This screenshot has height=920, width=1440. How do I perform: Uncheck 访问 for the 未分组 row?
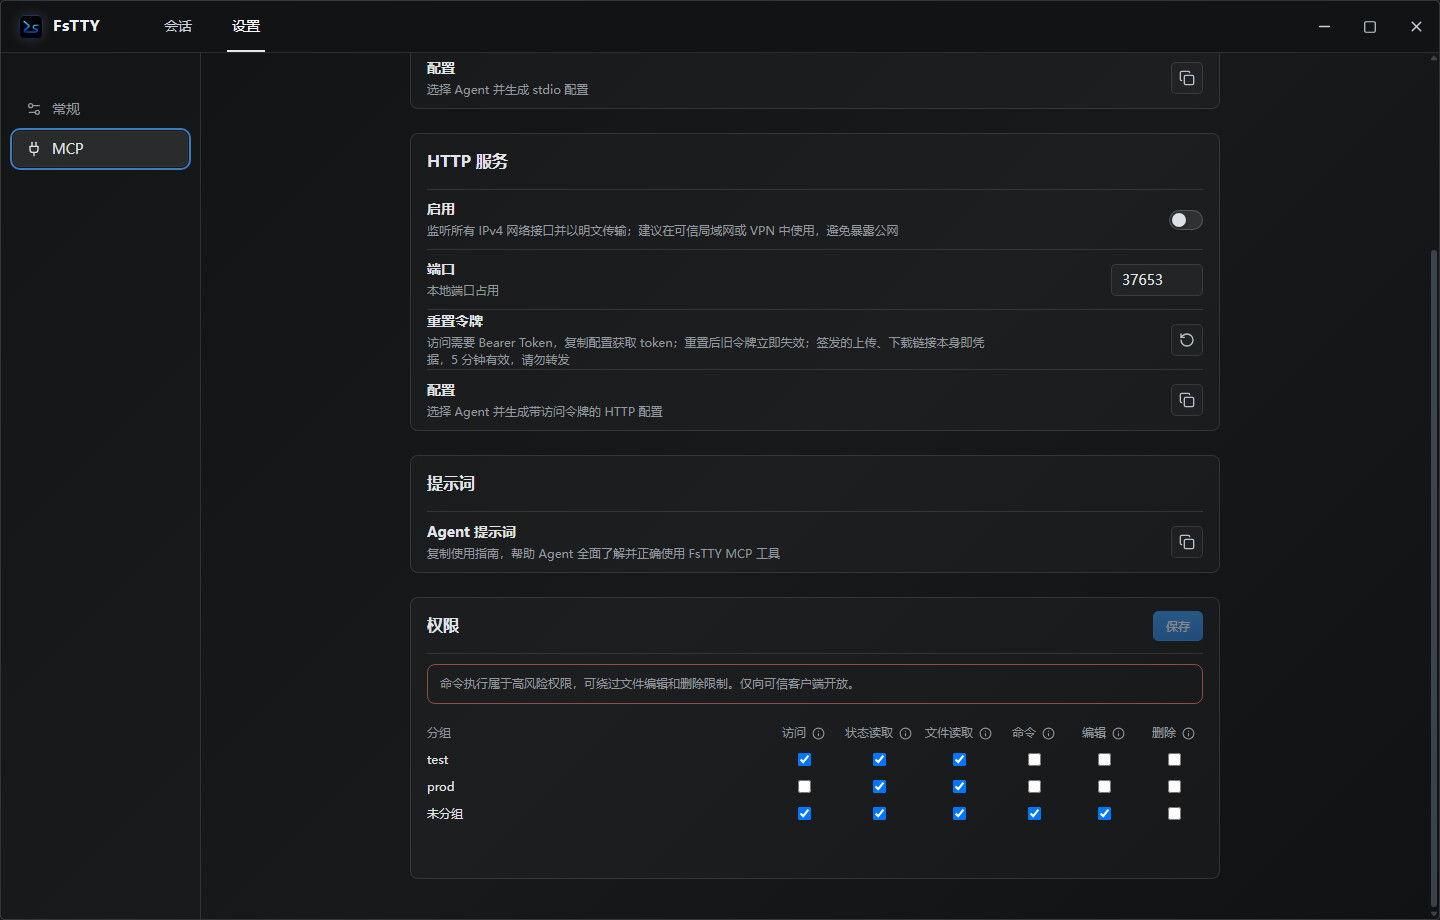click(805, 814)
